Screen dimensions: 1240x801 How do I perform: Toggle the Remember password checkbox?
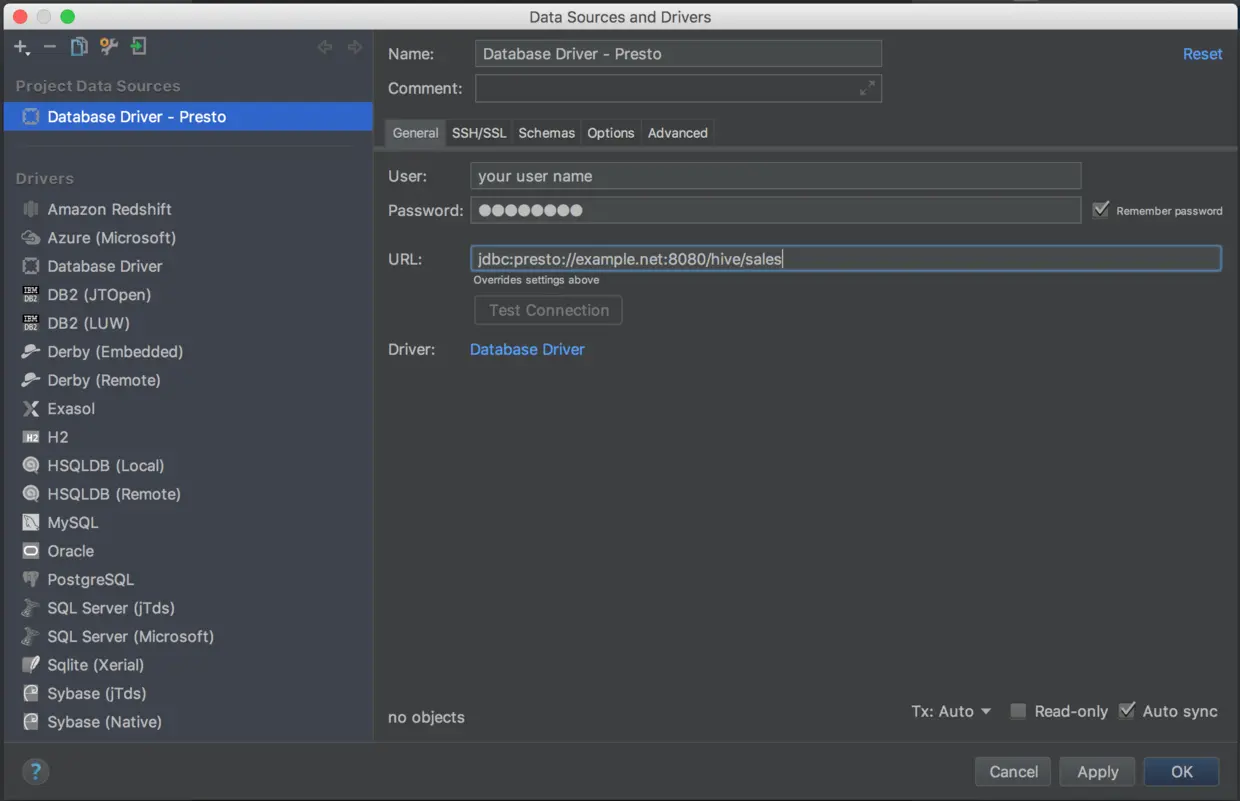pyautogui.click(x=1101, y=210)
